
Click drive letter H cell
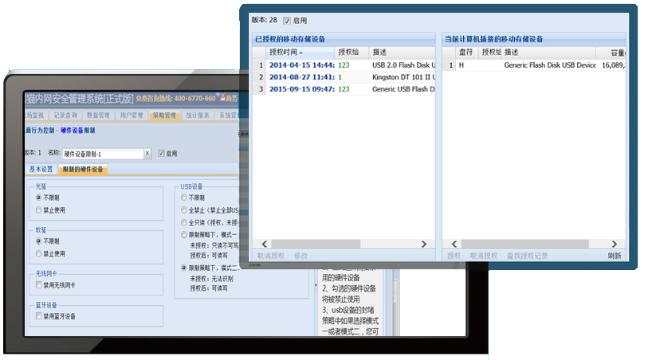(462, 65)
